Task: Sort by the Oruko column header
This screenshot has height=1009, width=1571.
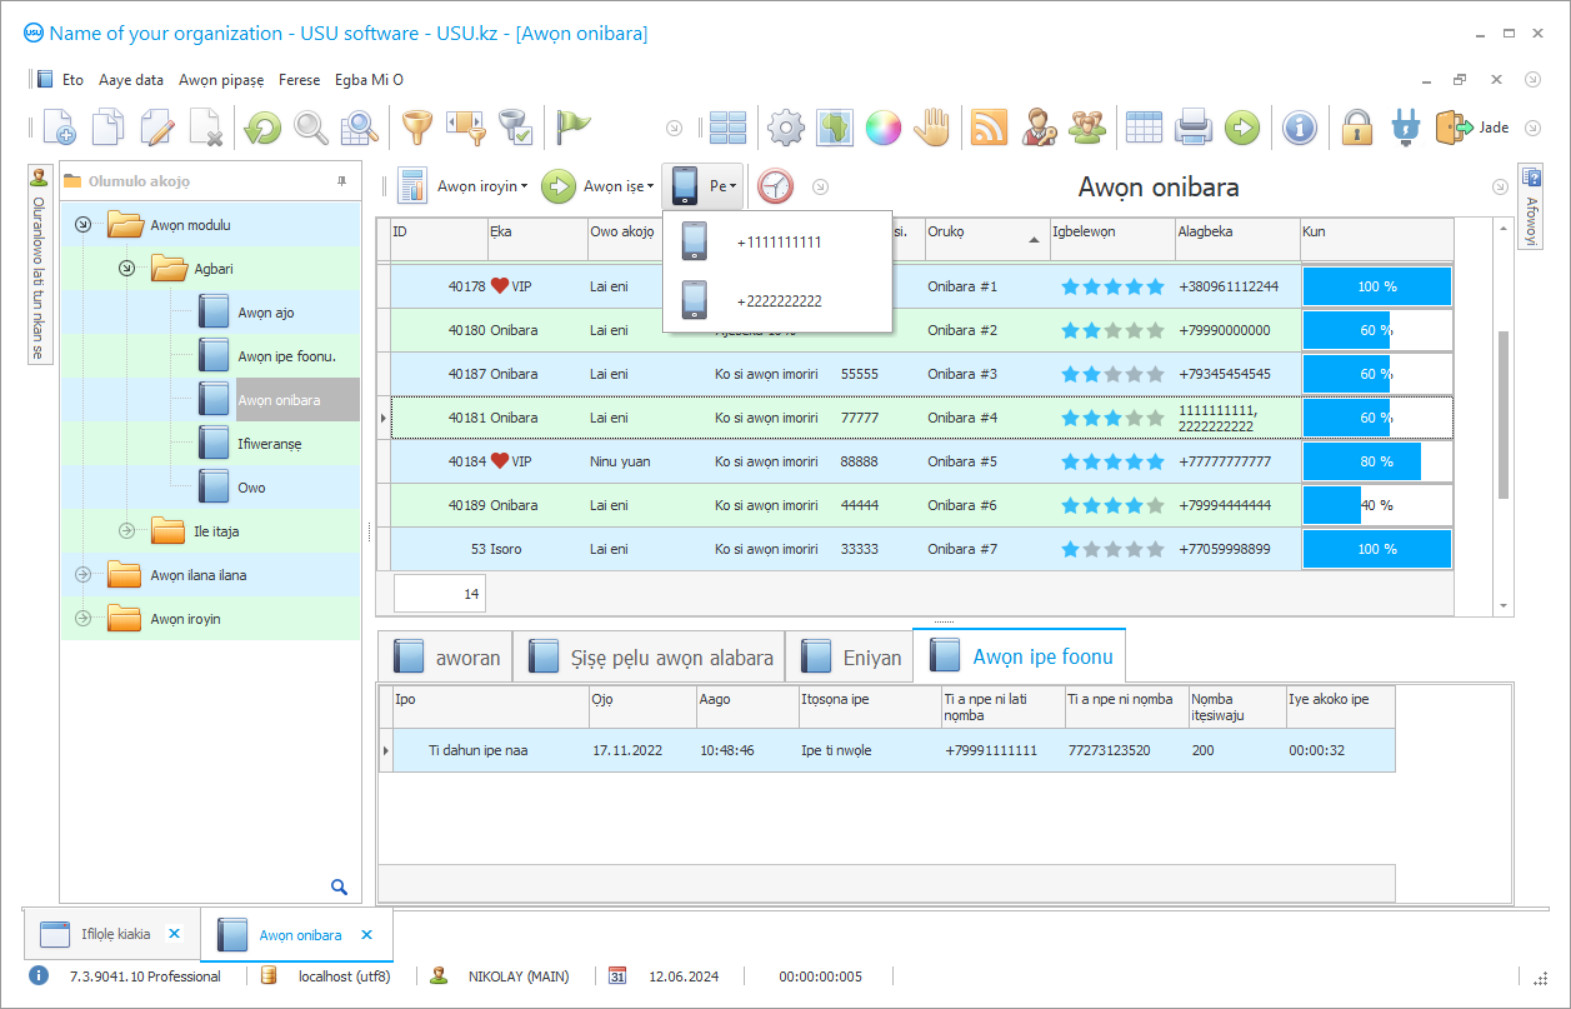Action: (x=986, y=239)
